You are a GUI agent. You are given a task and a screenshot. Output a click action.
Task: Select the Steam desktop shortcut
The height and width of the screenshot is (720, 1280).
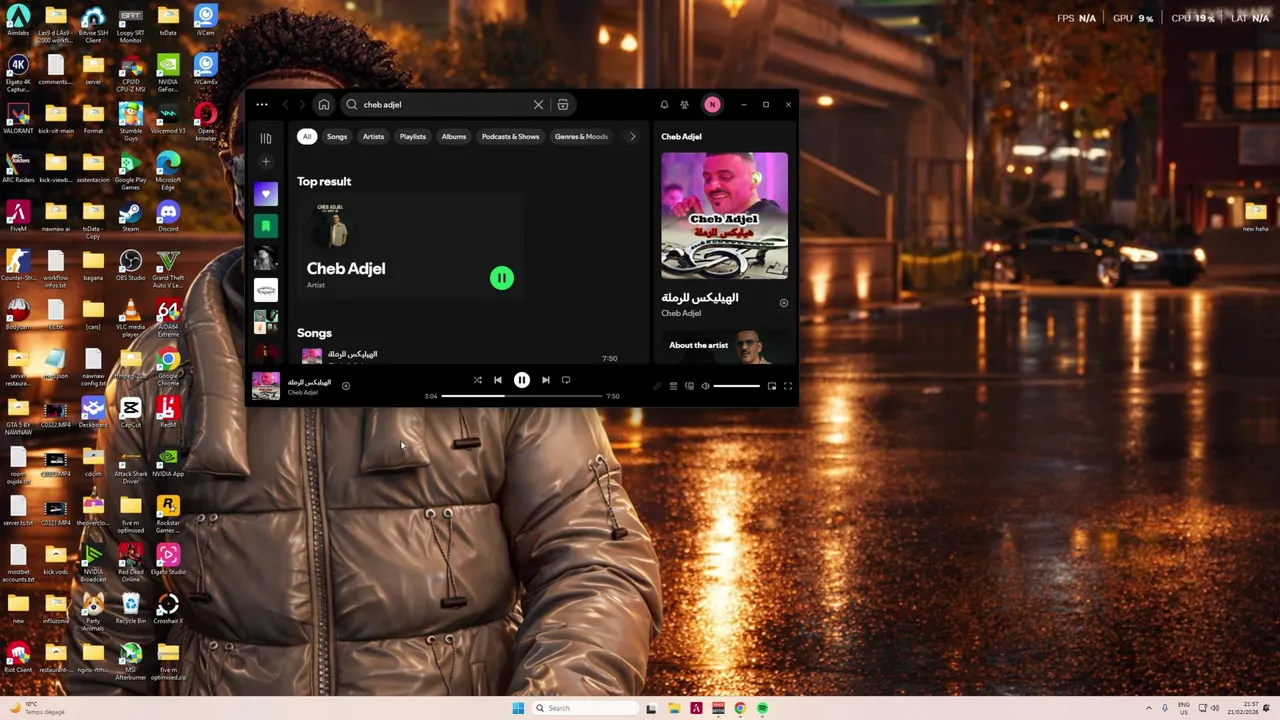tap(130, 216)
